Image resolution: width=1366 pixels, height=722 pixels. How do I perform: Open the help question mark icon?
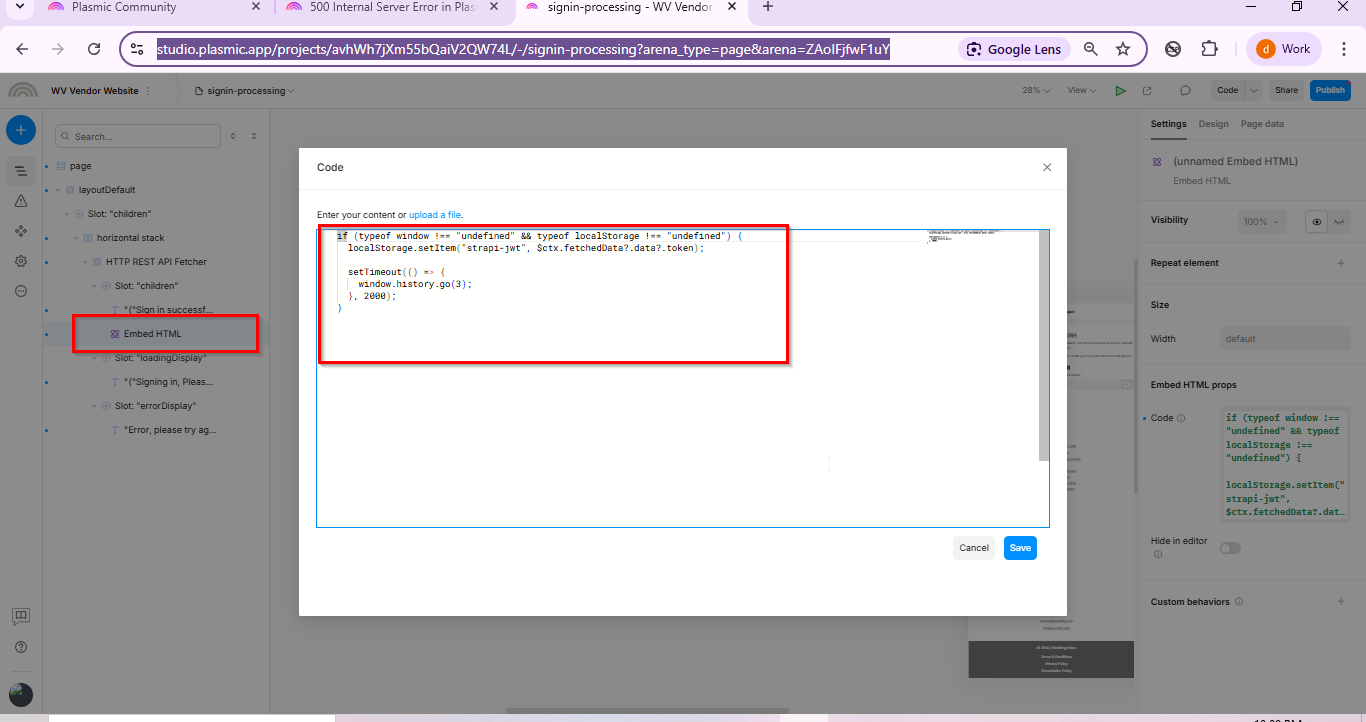(21, 647)
